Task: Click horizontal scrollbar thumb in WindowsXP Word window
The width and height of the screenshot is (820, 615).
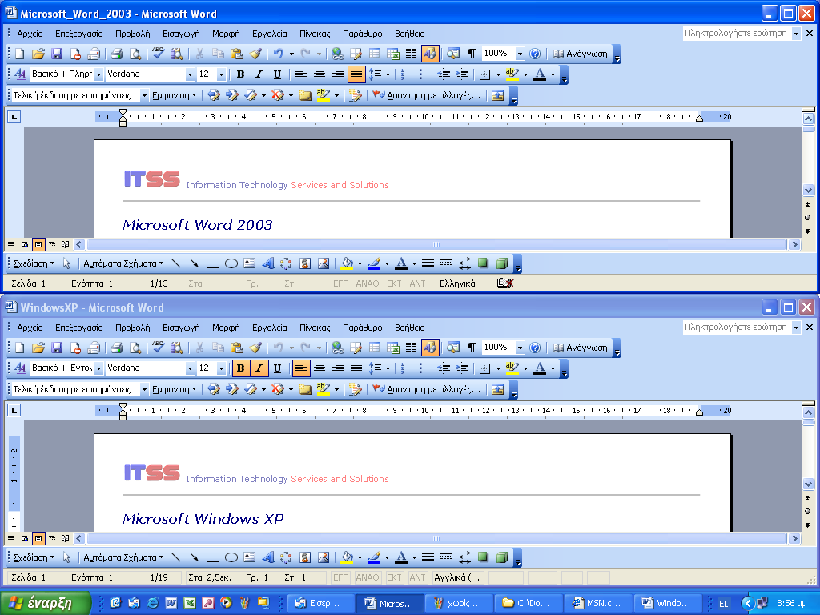Action: [437, 538]
